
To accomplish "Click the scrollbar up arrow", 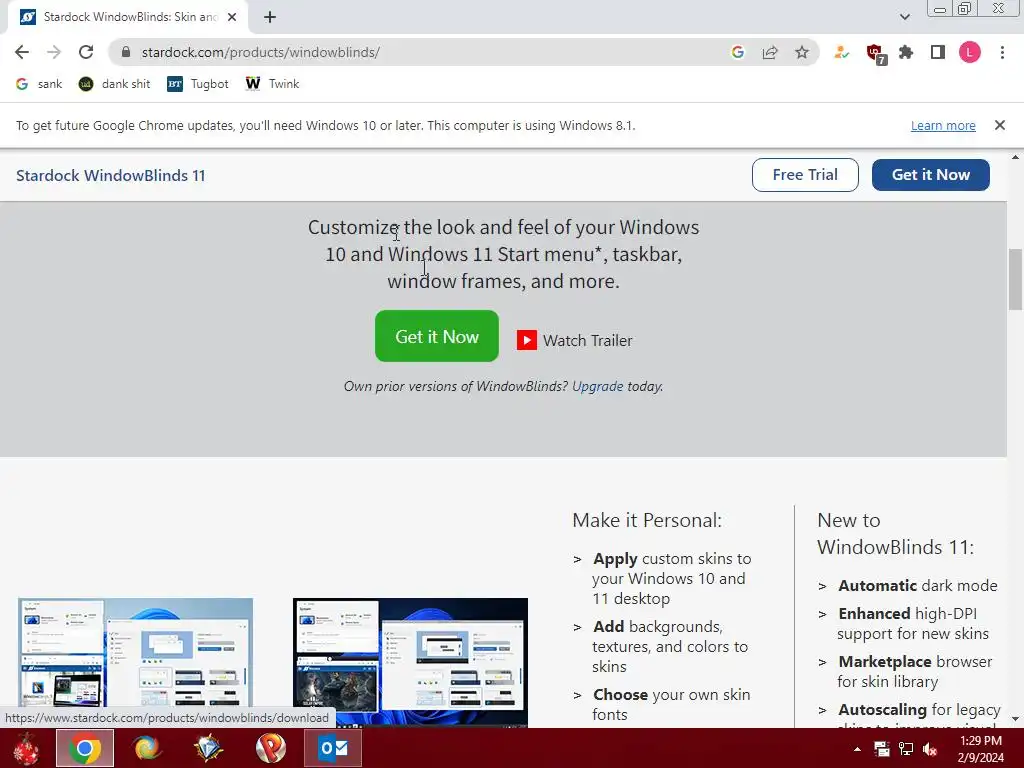I will pos(1016,157).
